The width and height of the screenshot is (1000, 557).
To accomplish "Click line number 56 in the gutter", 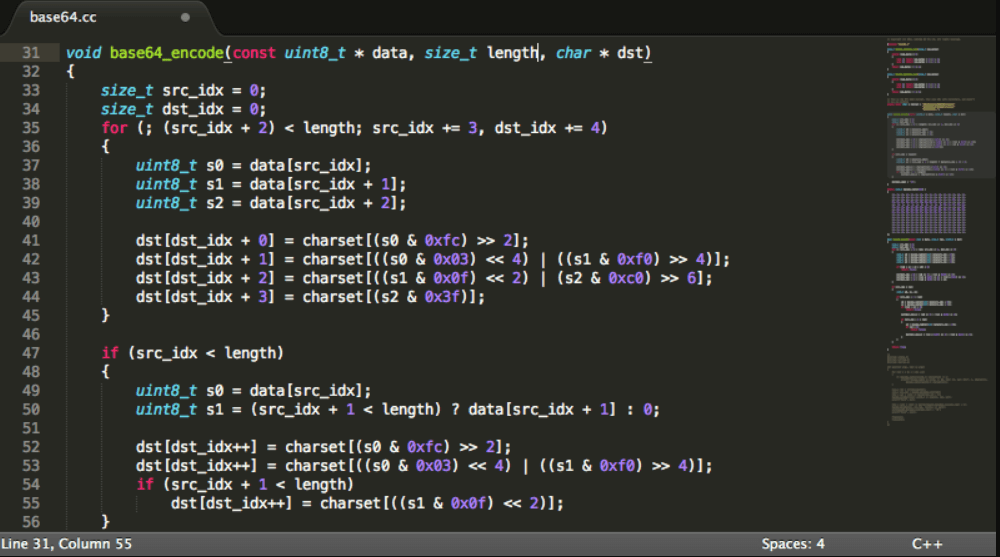I will pos(29,522).
